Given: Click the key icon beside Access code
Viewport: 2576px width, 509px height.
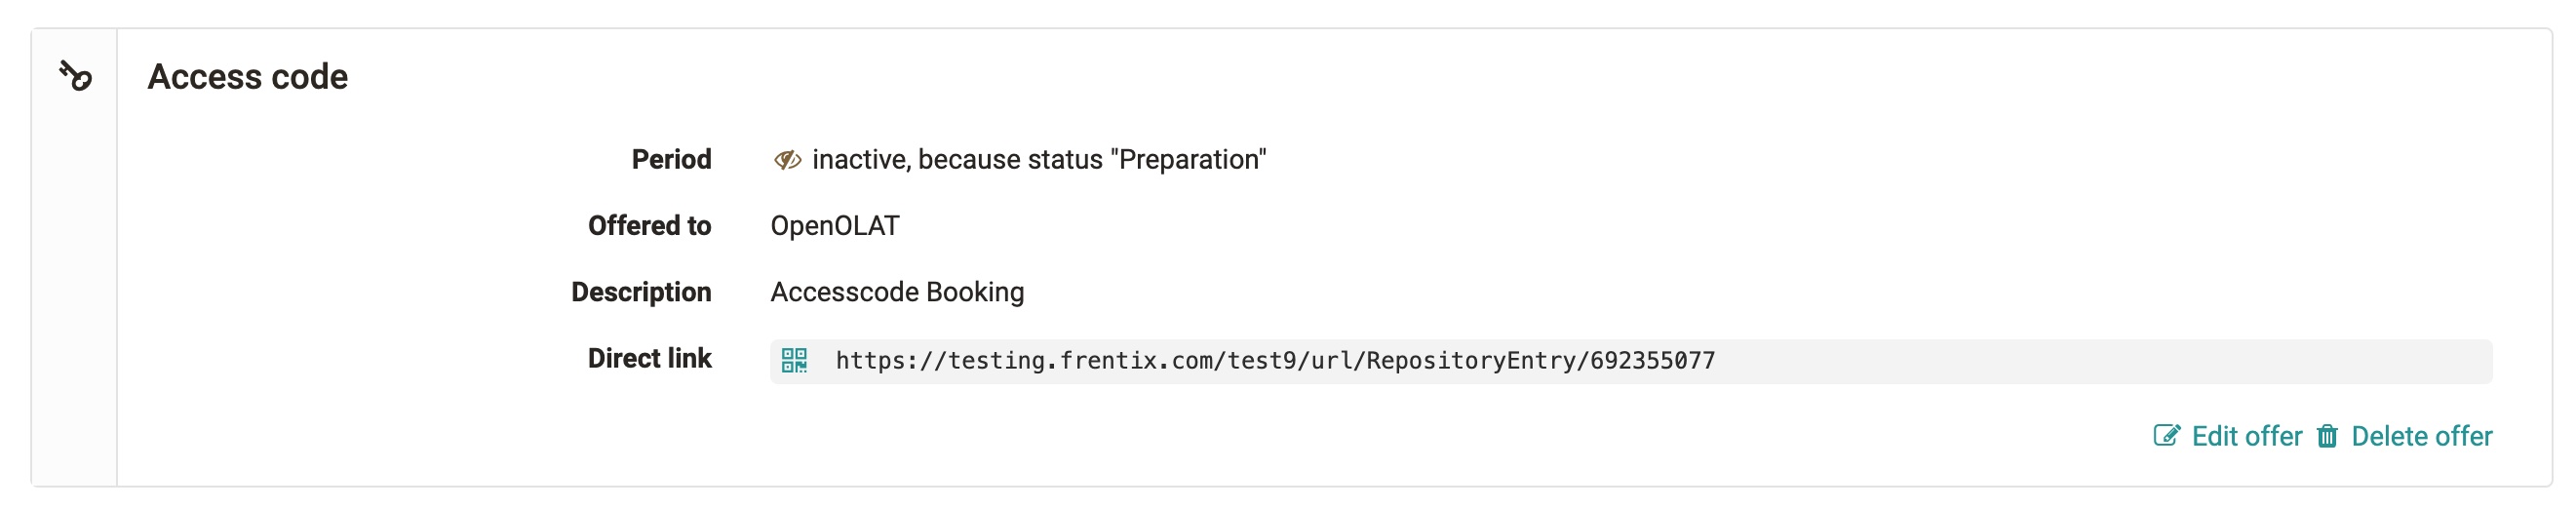Looking at the screenshot, I should click(75, 76).
